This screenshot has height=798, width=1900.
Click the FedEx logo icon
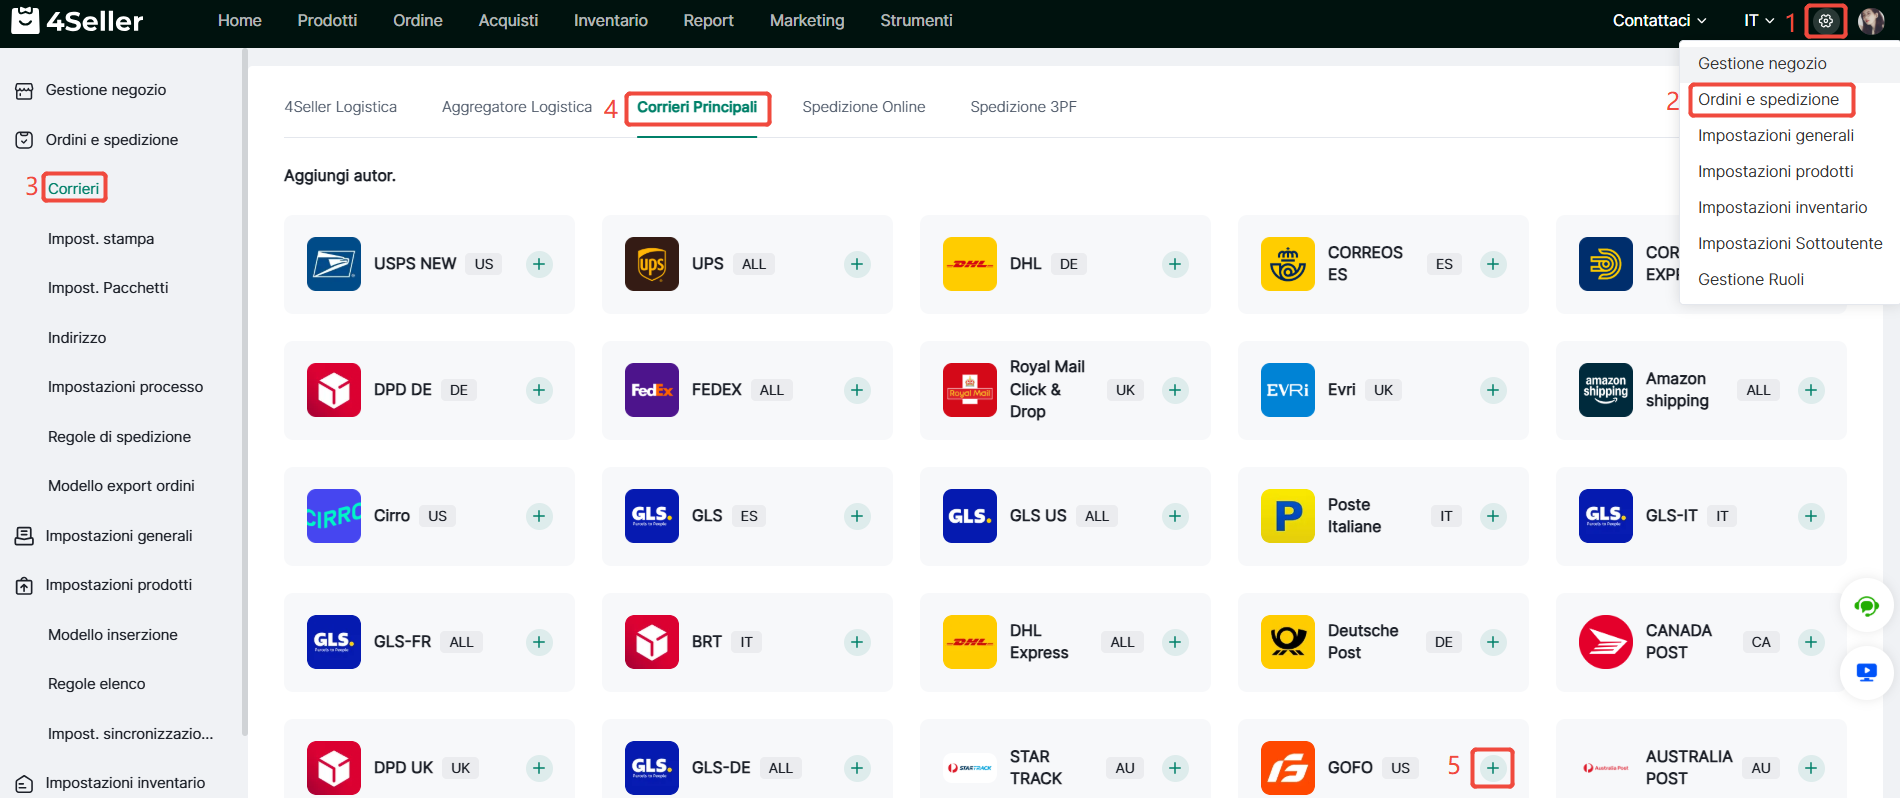(651, 390)
